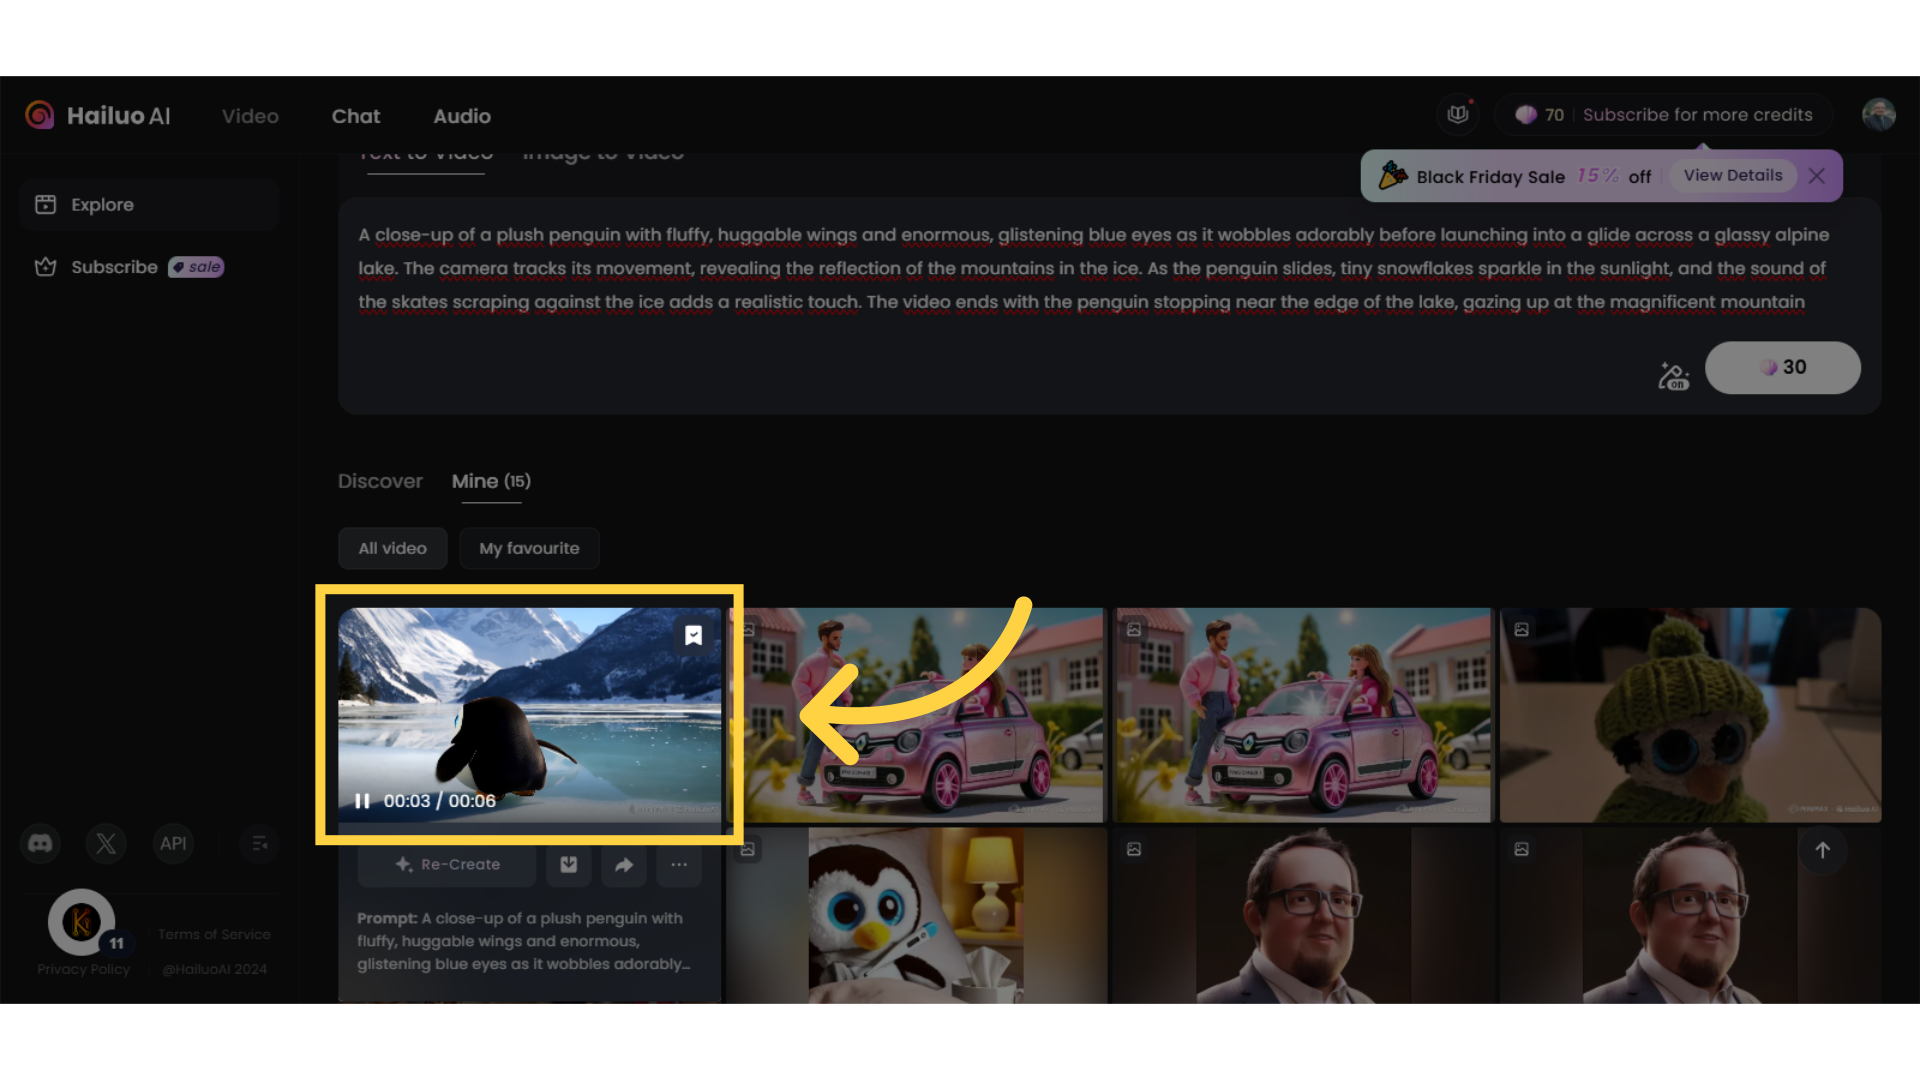Click the image icon on right bearded man thumbnail
Image resolution: width=1920 pixels, height=1080 pixels.
point(1521,849)
